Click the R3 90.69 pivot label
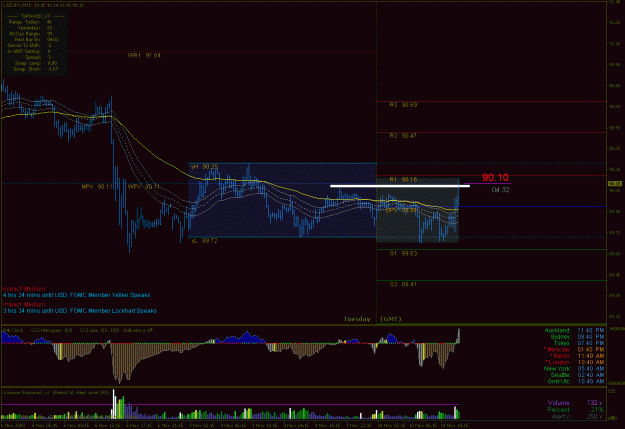The width and height of the screenshot is (625, 429). pyautogui.click(x=403, y=105)
